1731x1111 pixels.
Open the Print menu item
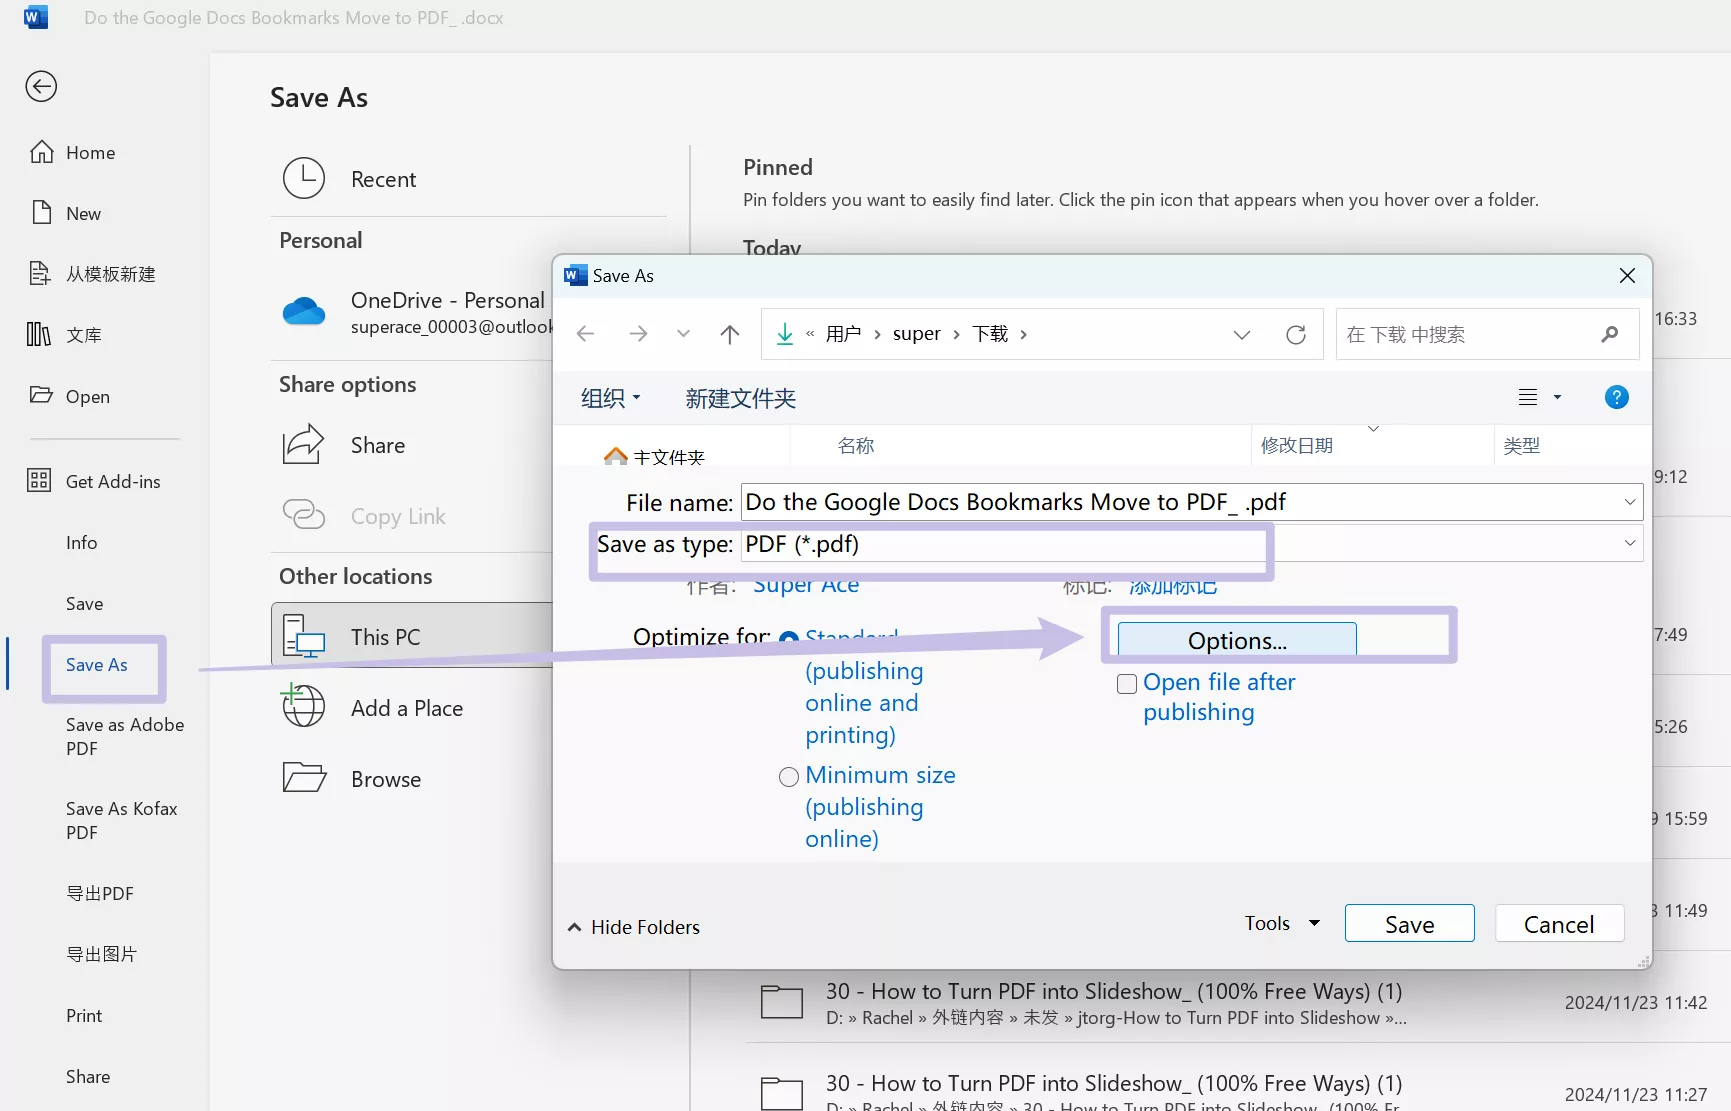(x=84, y=1016)
